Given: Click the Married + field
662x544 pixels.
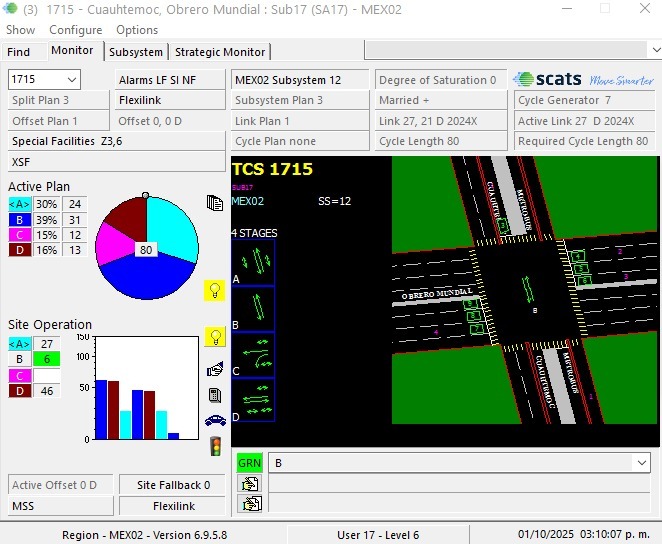Looking at the screenshot, I should 441,100.
